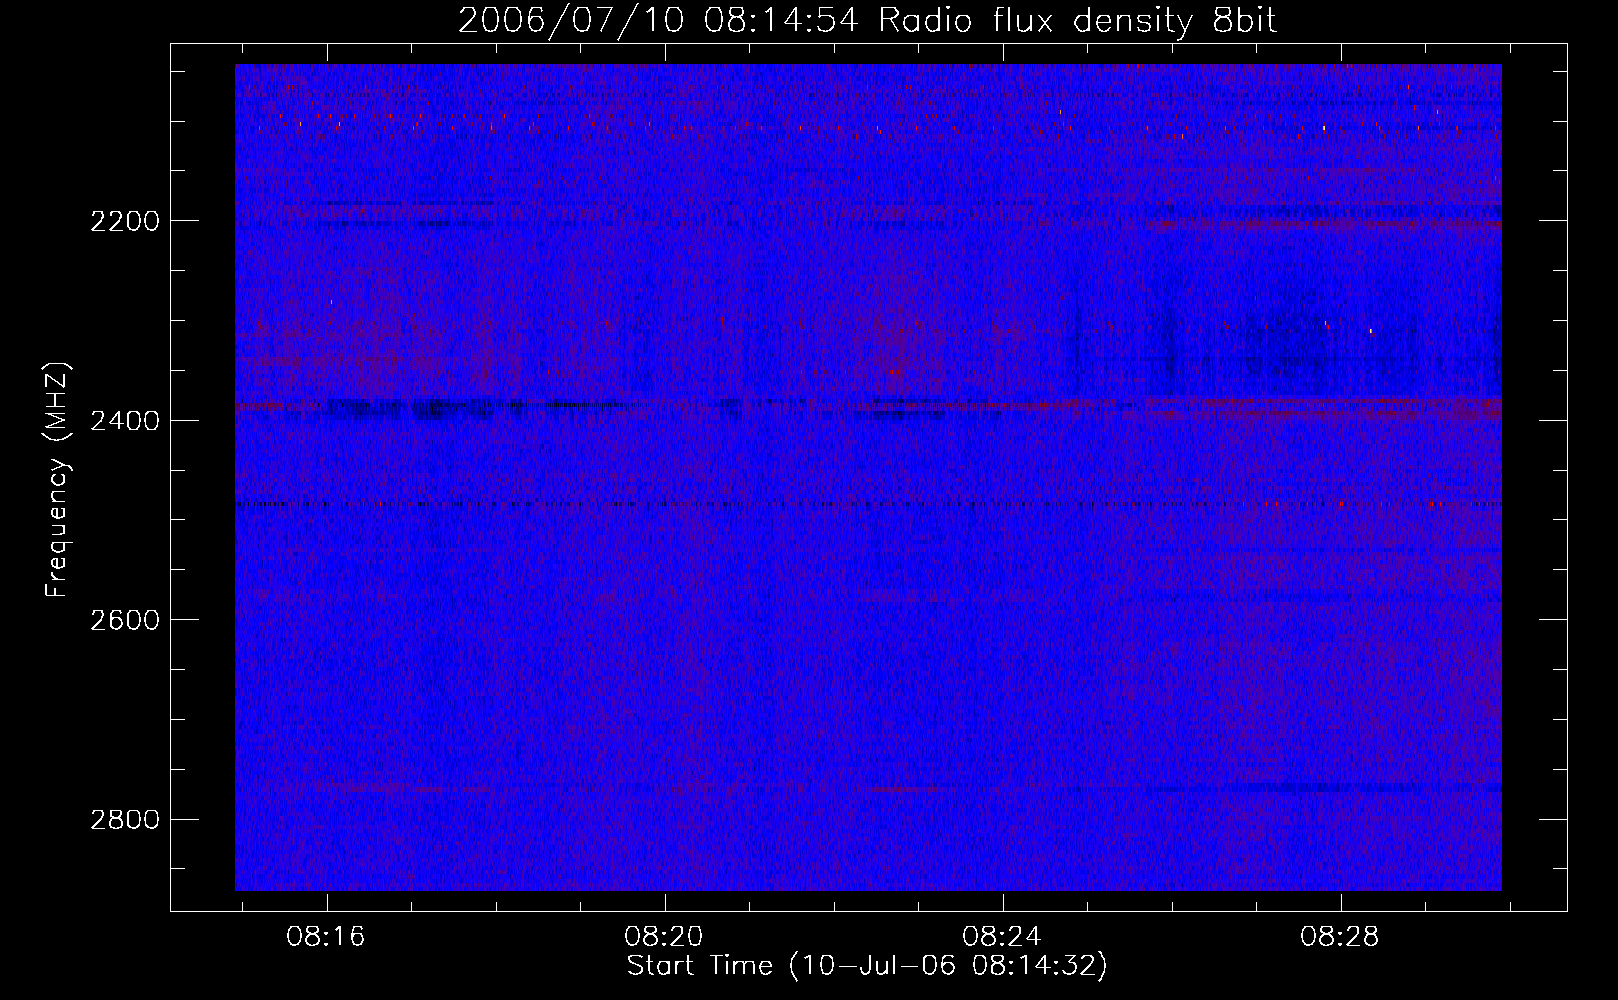1618x1000 pixels.
Task: Click the 2800 frequency tick label
Action: (x=125, y=820)
